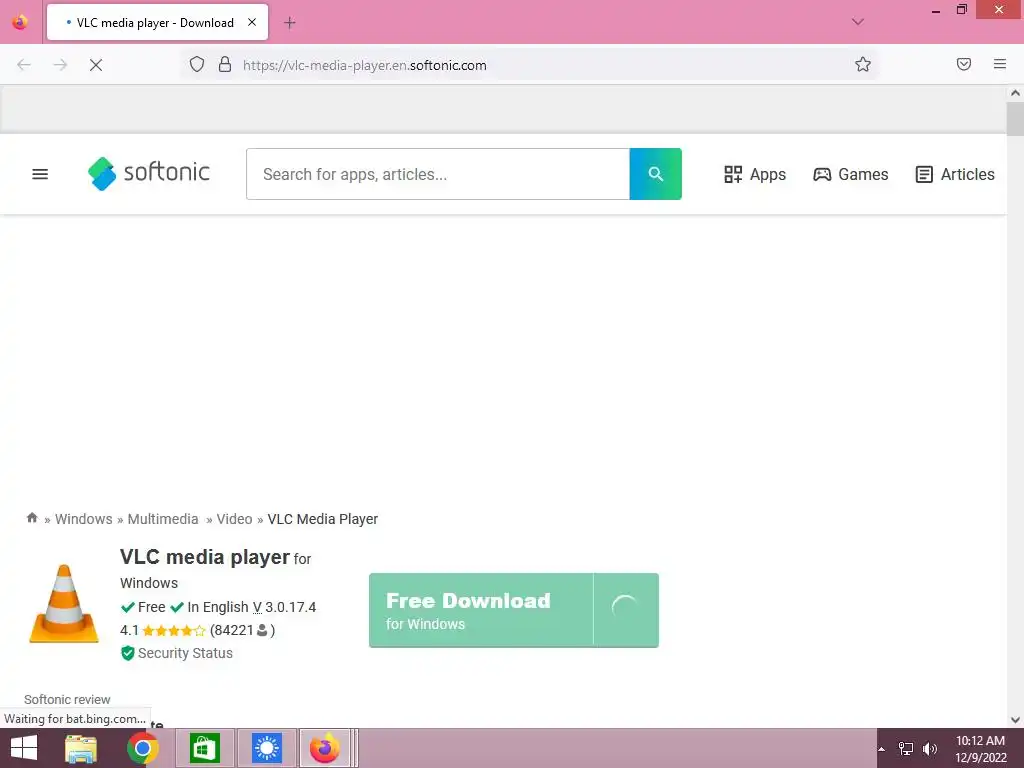The image size is (1024, 768).
Task: Click into the Search for apps field
Action: (x=438, y=174)
